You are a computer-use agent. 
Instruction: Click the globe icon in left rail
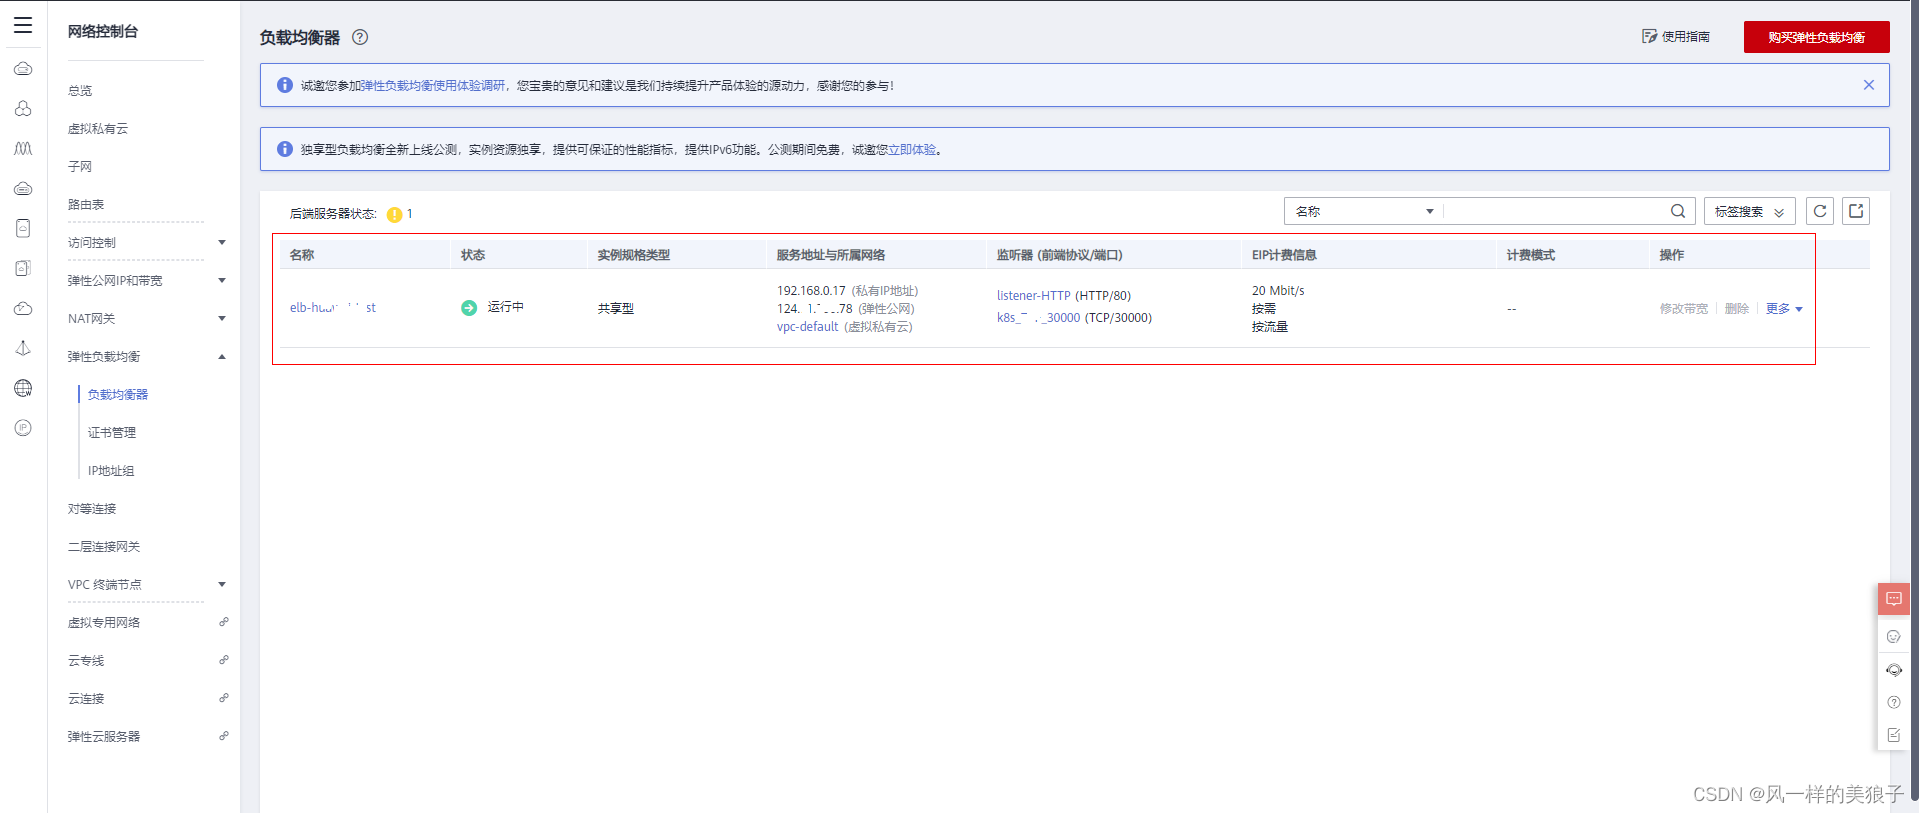point(23,388)
